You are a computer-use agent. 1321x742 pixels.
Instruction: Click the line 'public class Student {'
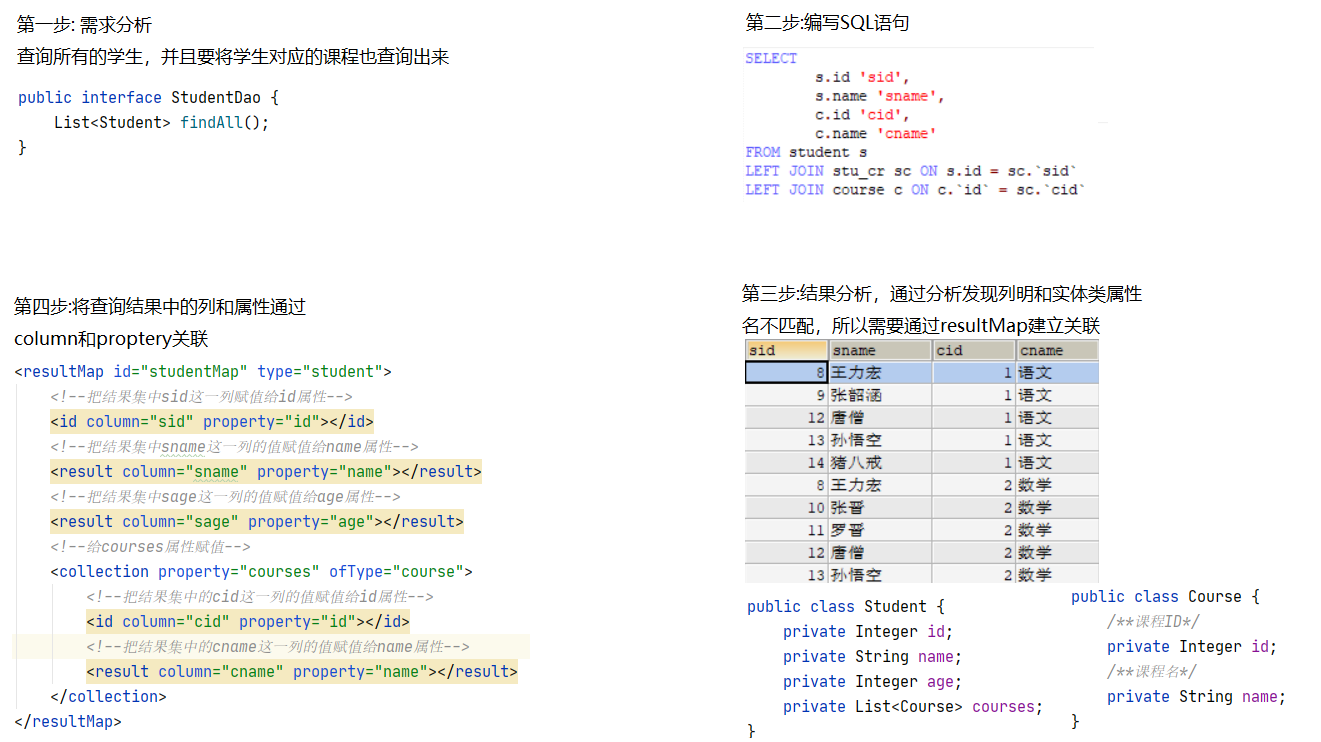click(845, 606)
